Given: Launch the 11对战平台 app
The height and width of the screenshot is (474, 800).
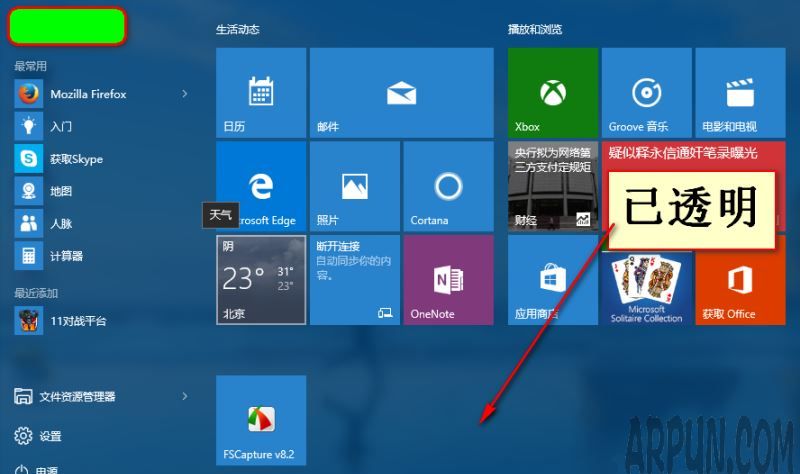Looking at the screenshot, I should click(102, 320).
